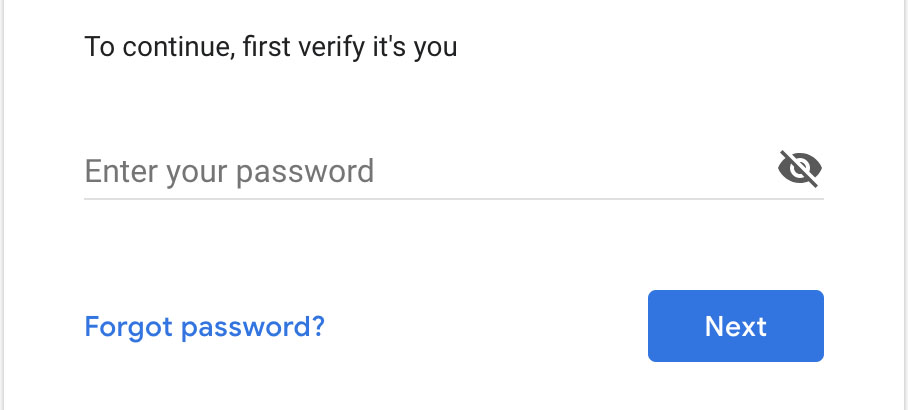Image resolution: width=908 pixels, height=410 pixels.
Task: Start password recovery via Forgot password?
Action: tap(204, 327)
